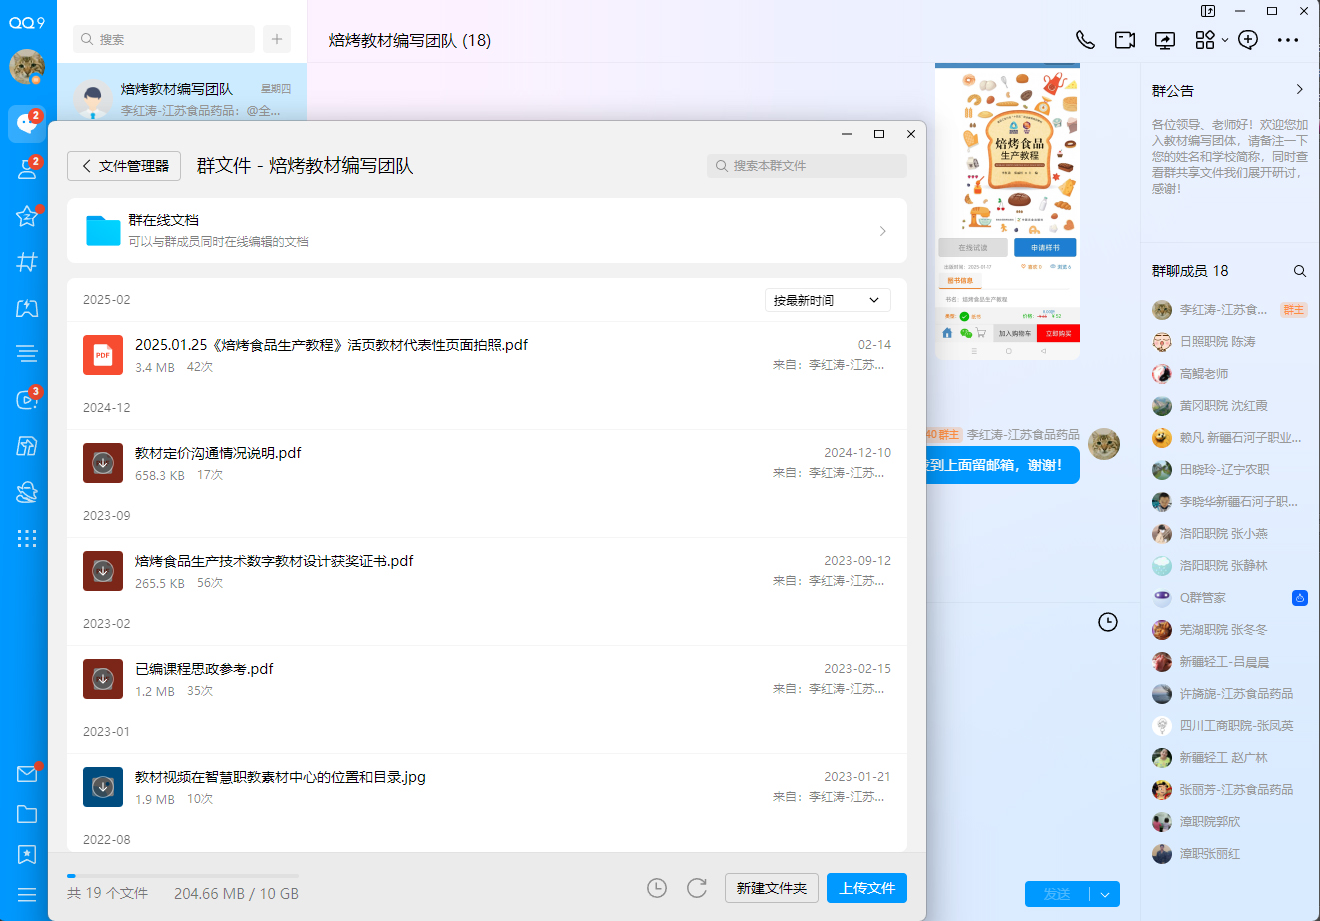Download the 获奖证书.pdf file via its icon
1320x921 pixels.
(x=103, y=571)
